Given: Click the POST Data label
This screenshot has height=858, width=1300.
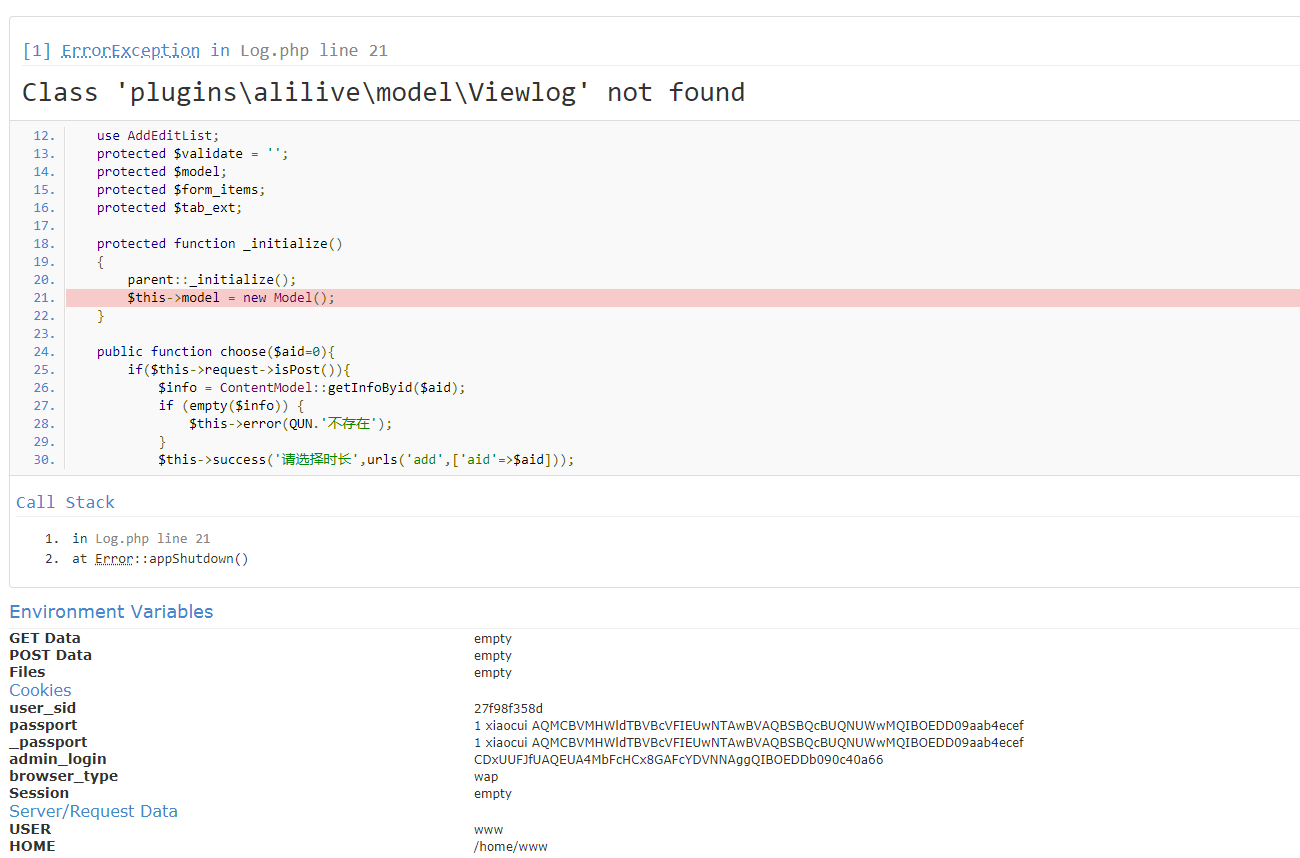Looking at the screenshot, I should pyautogui.click(x=50, y=655).
